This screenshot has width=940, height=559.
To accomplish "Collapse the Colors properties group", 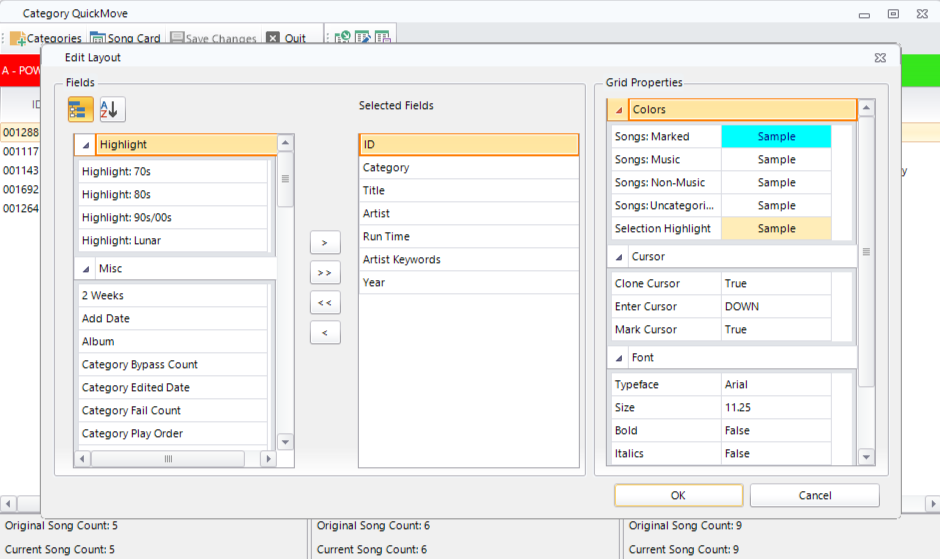I will (x=620, y=110).
